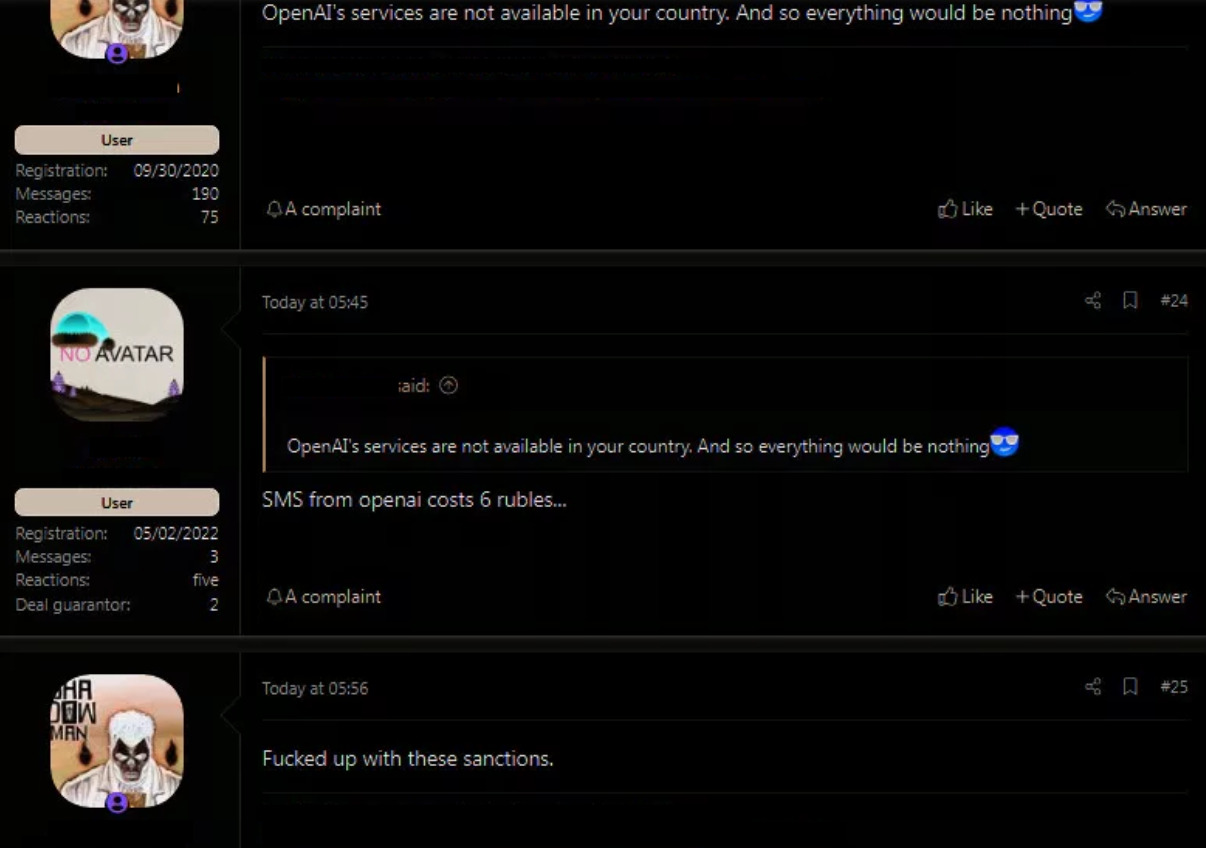Report the top post with A complaint
The height and width of the screenshot is (848, 1206).
tap(324, 209)
